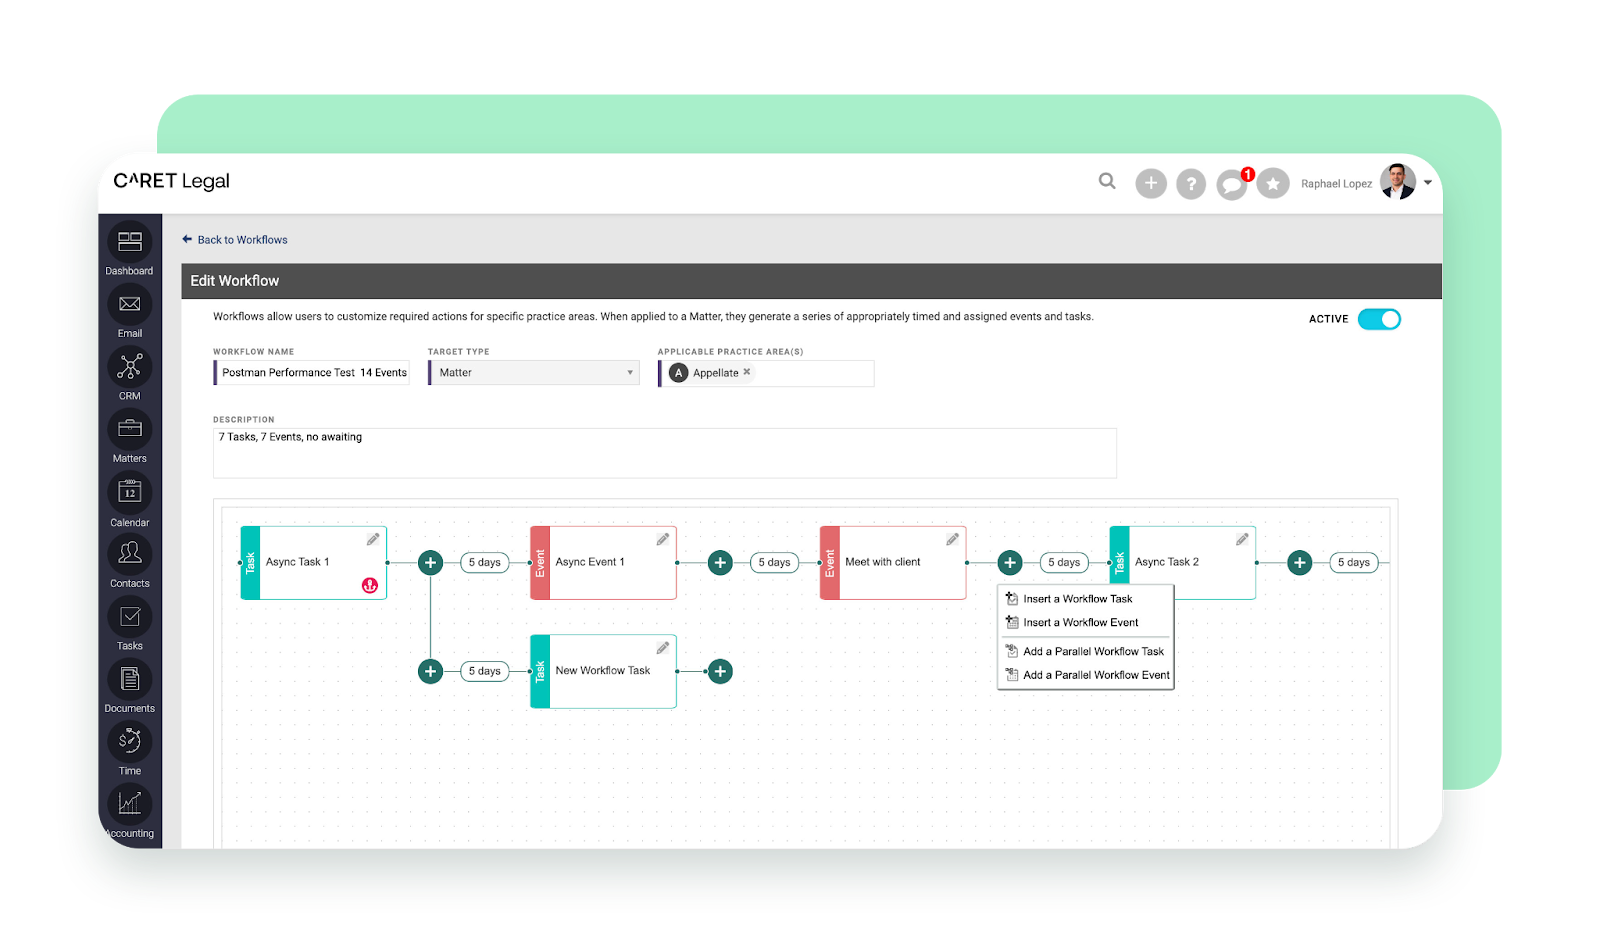Expand the Raphael Lopez user menu arrow
The image size is (1600, 943).
point(1428,183)
